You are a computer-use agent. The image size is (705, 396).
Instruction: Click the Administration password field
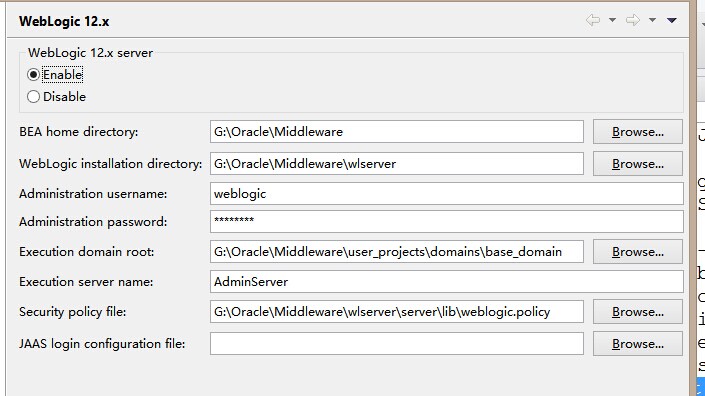[x=446, y=222]
